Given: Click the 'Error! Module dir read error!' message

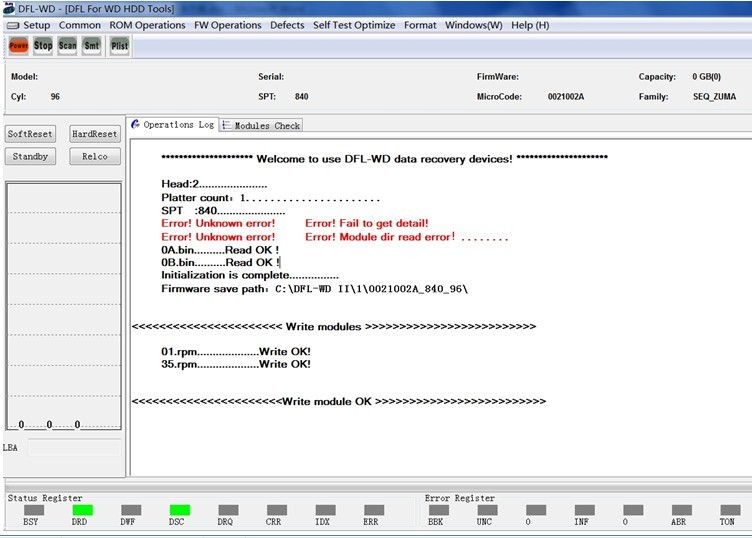Looking at the screenshot, I should [x=380, y=237].
